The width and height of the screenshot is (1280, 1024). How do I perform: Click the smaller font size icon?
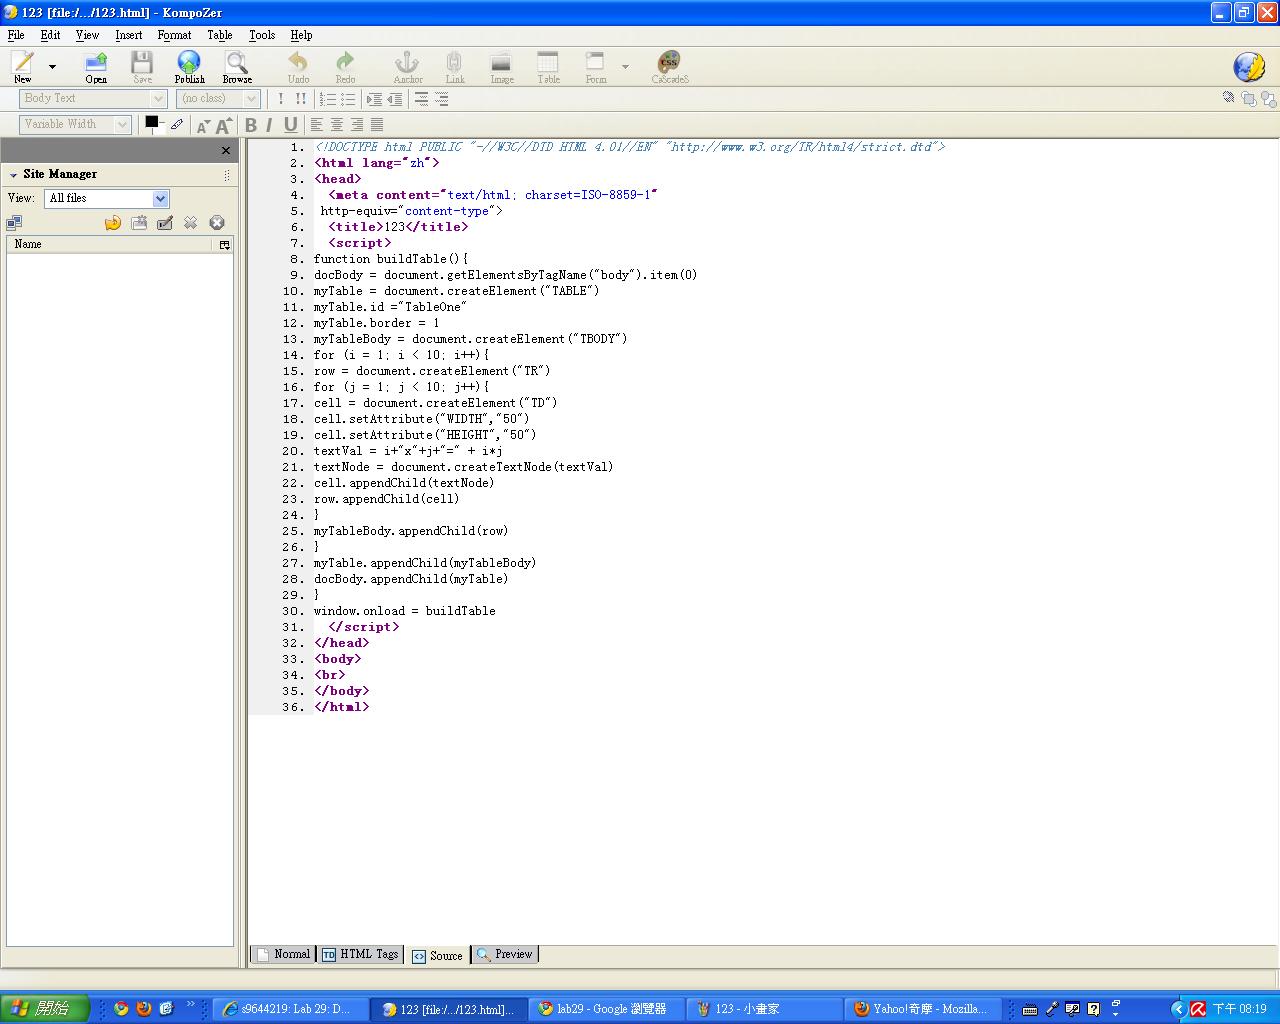(x=203, y=125)
